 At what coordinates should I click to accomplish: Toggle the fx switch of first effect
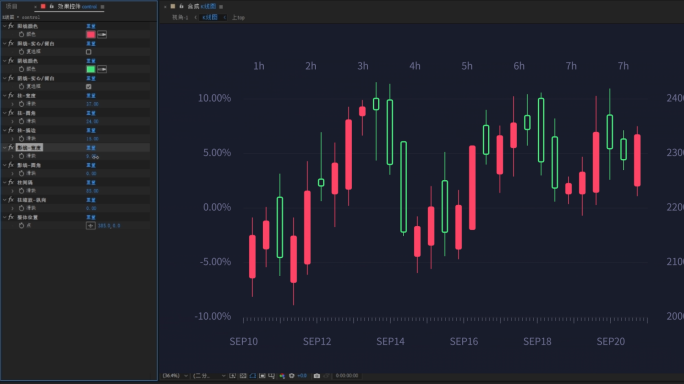pyautogui.click(x=11, y=26)
